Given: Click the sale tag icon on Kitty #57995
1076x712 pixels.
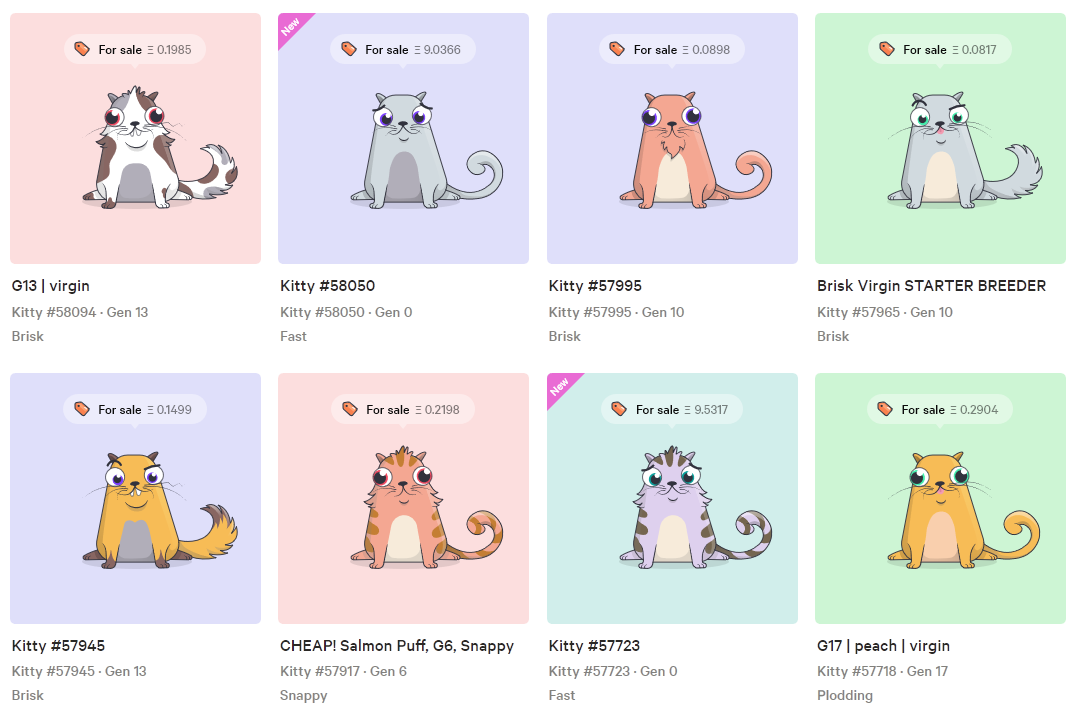Looking at the screenshot, I should pos(617,49).
